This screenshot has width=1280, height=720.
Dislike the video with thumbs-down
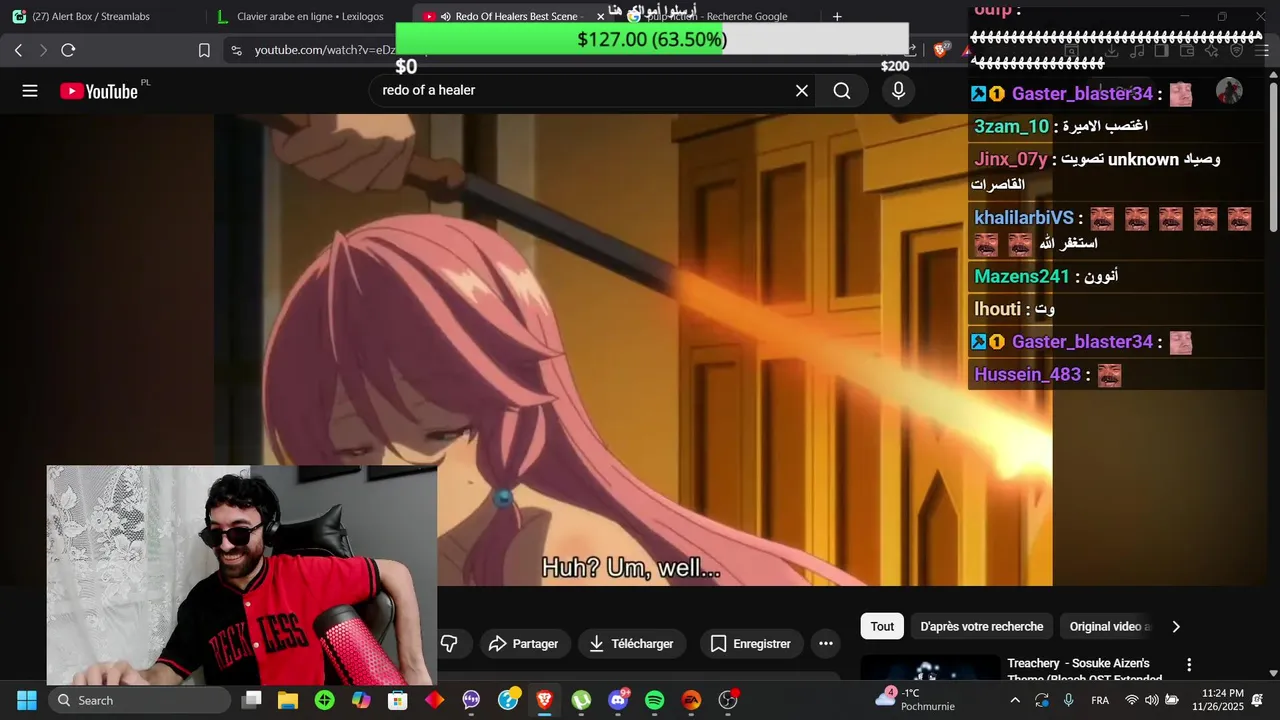(450, 644)
